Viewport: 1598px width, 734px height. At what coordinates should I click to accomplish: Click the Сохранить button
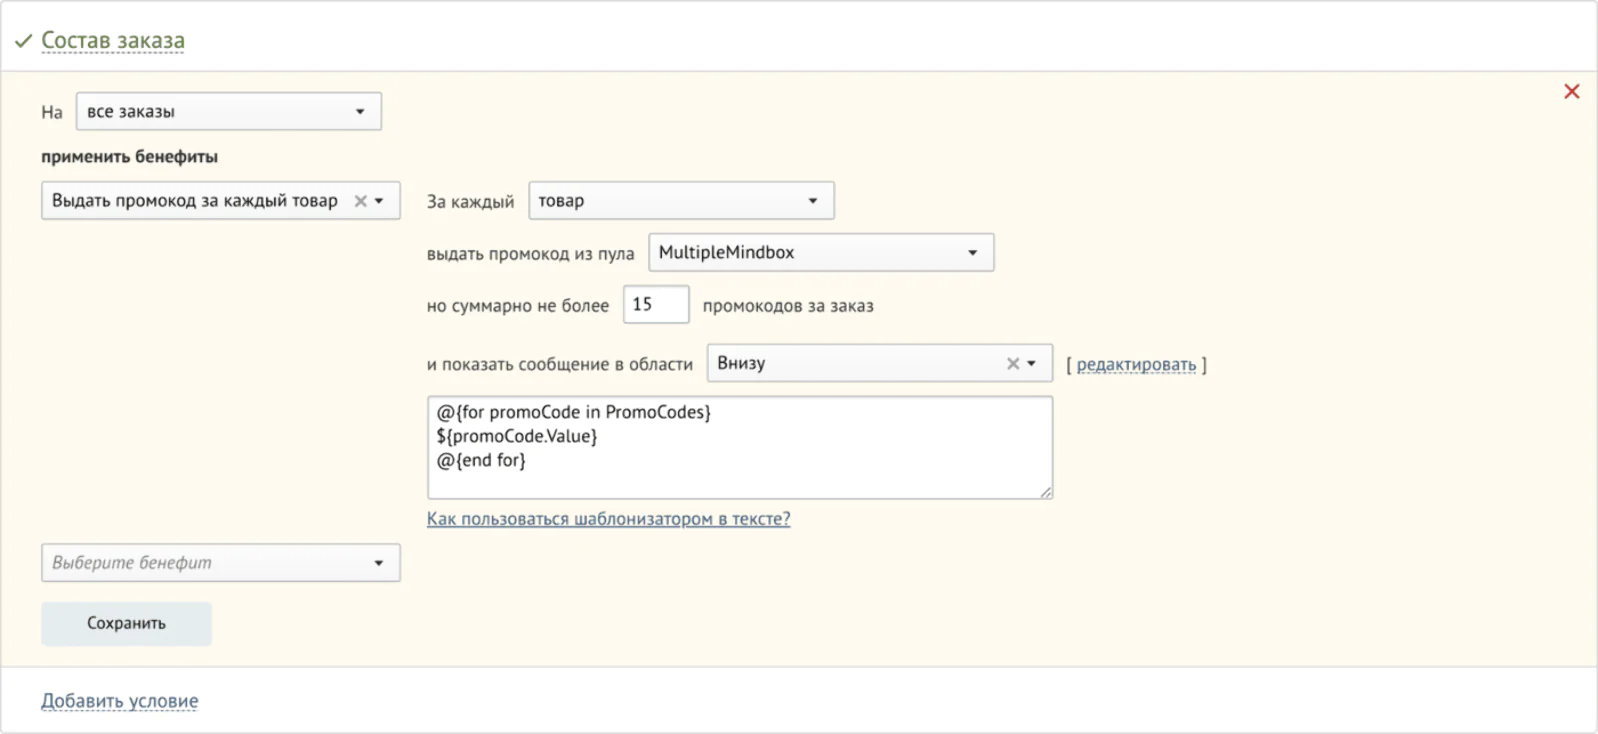click(126, 623)
